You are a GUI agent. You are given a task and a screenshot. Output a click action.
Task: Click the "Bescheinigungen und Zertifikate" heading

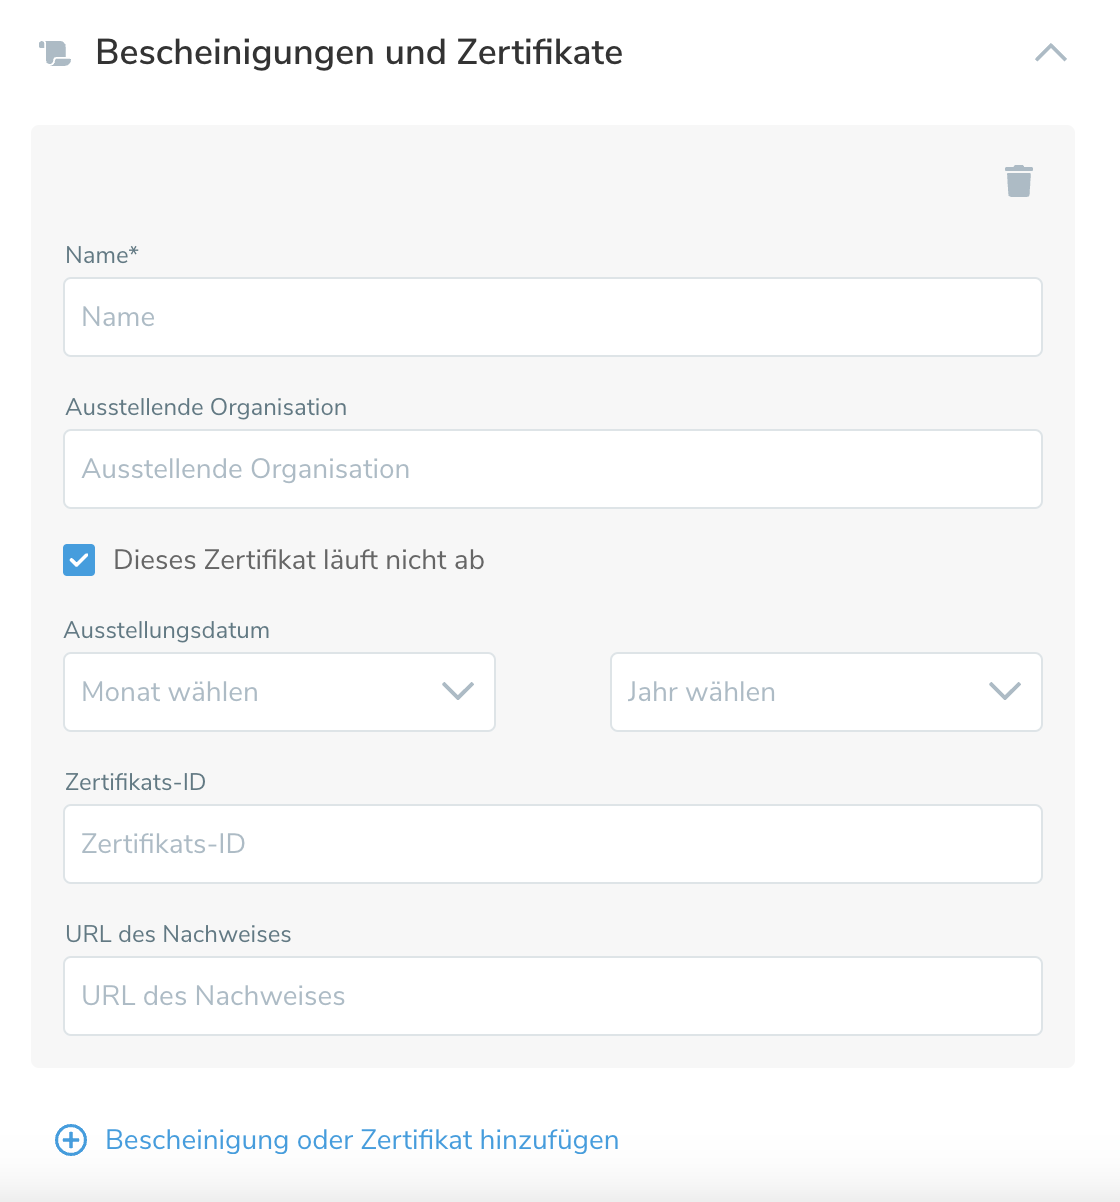359,53
